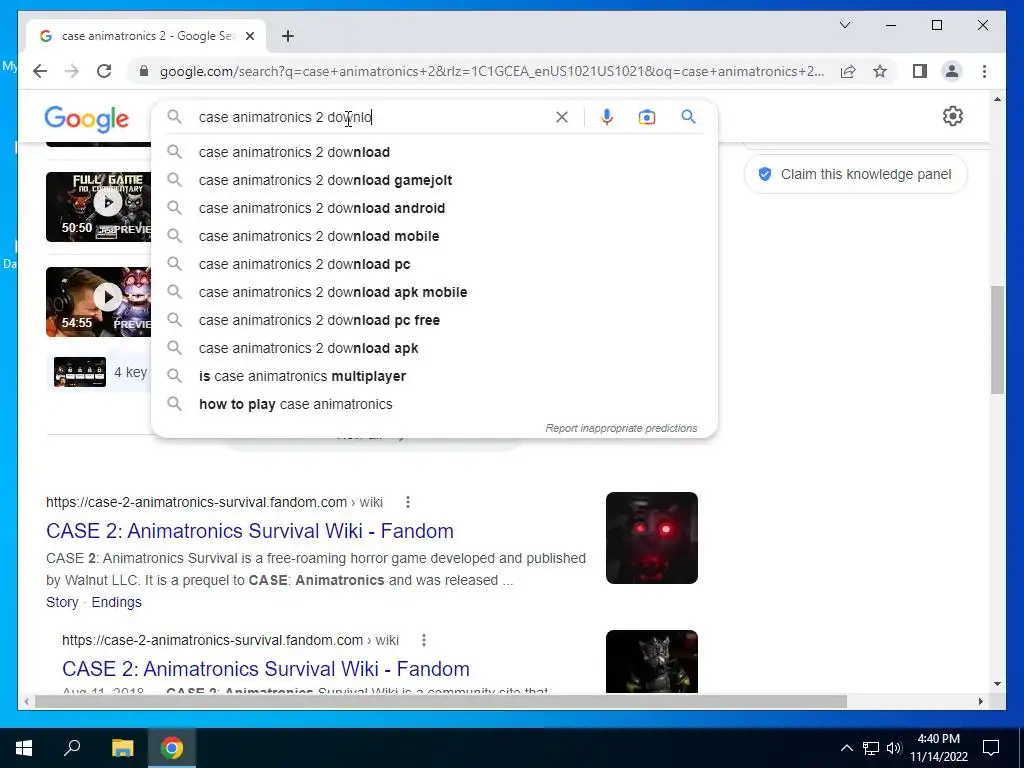Open volume control tray icon
This screenshot has height=768, width=1024.
point(894,748)
